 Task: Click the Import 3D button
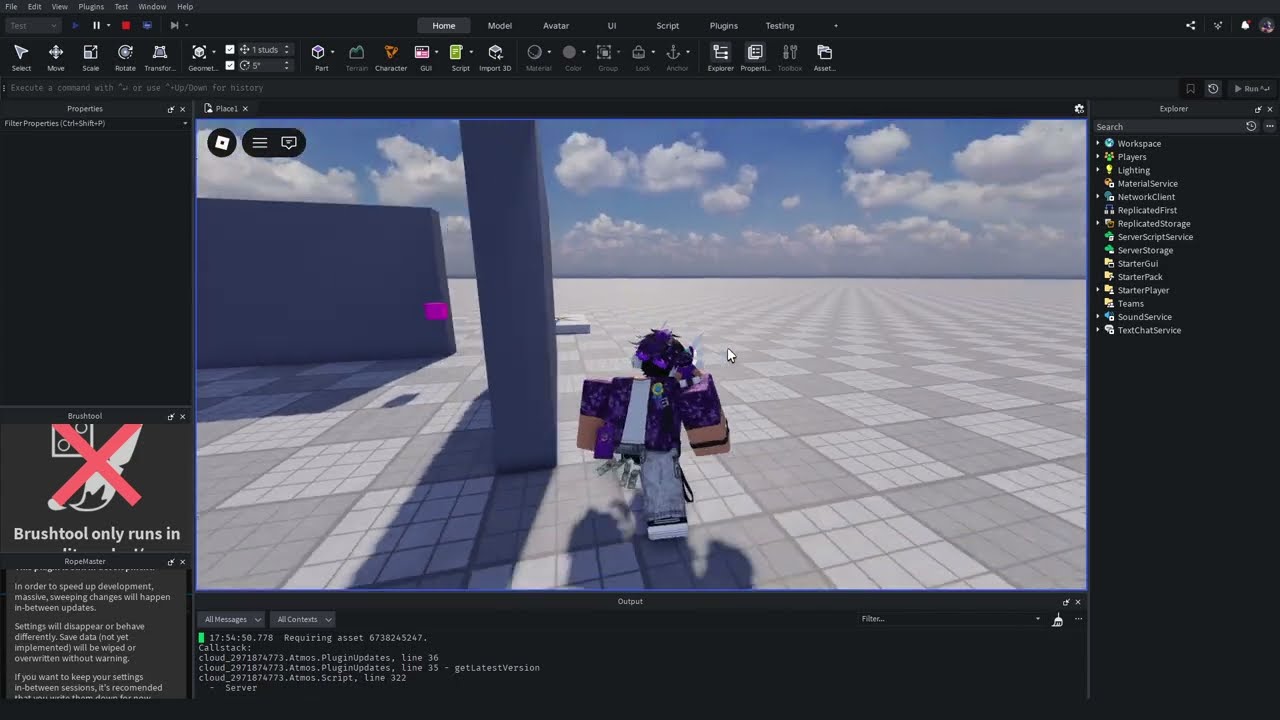coord(495,57)
